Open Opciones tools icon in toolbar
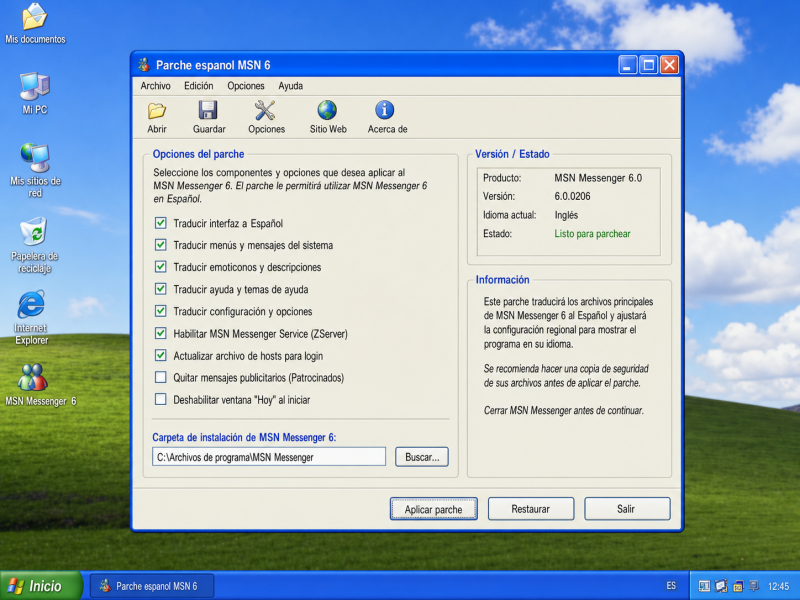 [265, 110]
